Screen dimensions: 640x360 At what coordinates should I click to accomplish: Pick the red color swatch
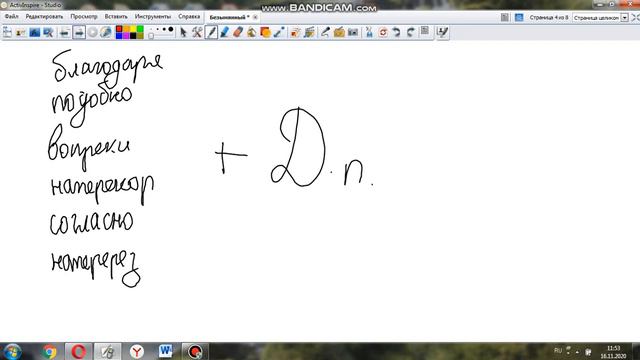click(x=119, y=29)
